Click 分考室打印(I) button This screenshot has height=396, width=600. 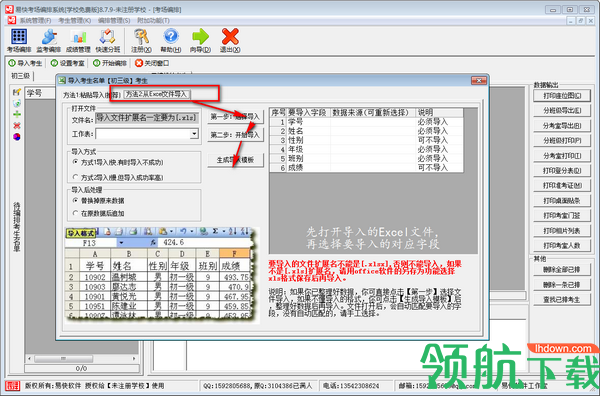coord(562,155)
